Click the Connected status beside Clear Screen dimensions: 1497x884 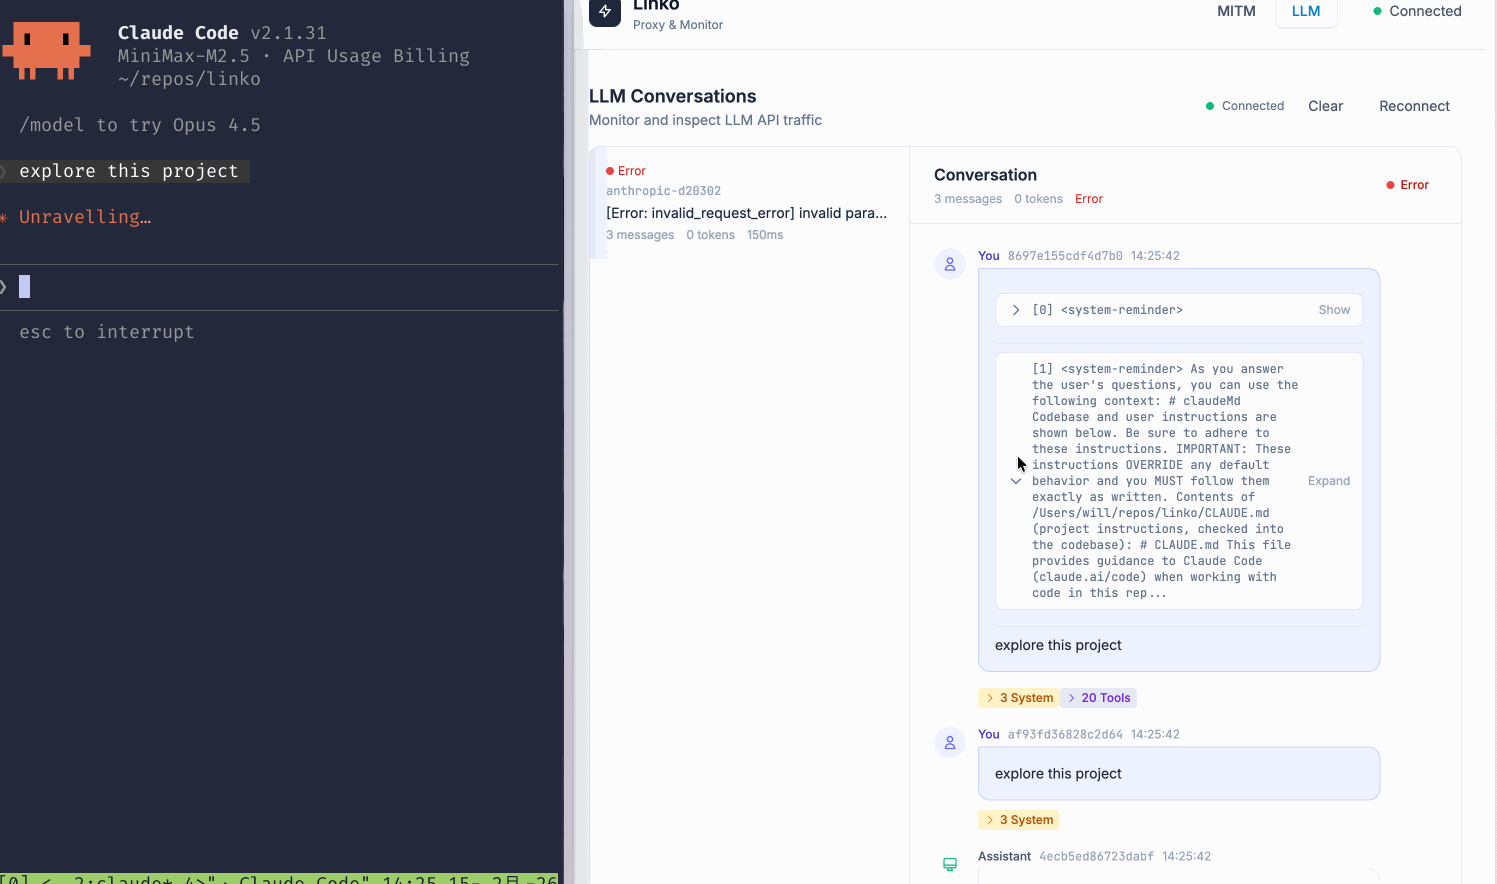coord(1245,106)
